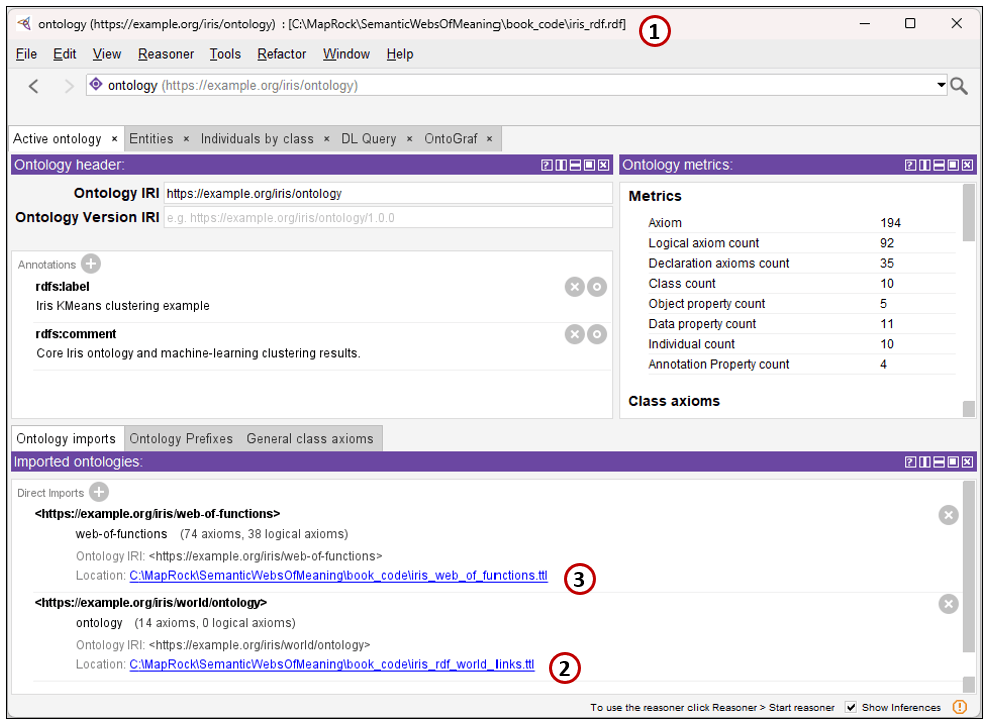Toggle the Show Inferences checkbox
Viewport: 986px width, 726px height.
point(851,707)
